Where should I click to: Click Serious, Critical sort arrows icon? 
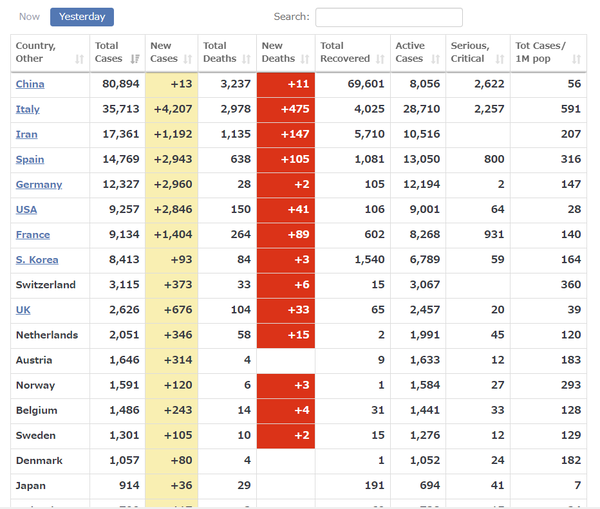499,60
